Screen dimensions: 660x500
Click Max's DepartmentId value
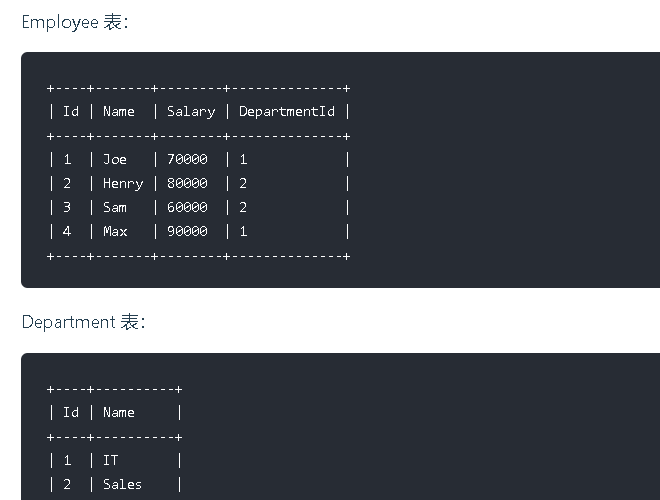click(243, 231)
